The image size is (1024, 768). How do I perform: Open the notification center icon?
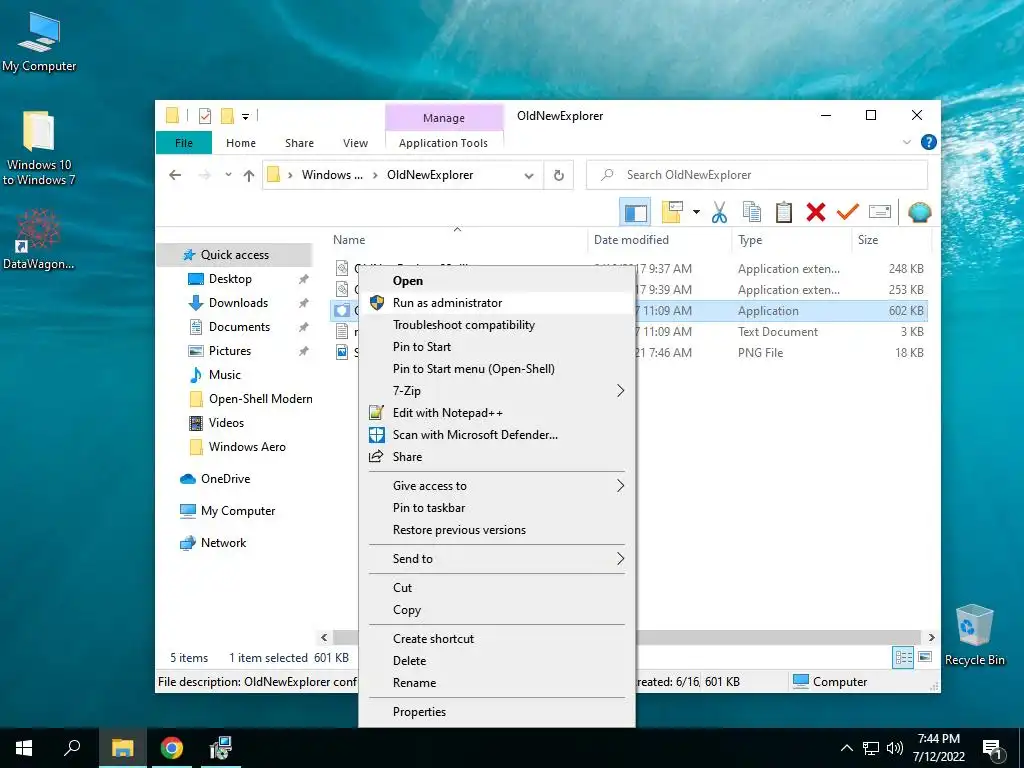coord(993,748)
